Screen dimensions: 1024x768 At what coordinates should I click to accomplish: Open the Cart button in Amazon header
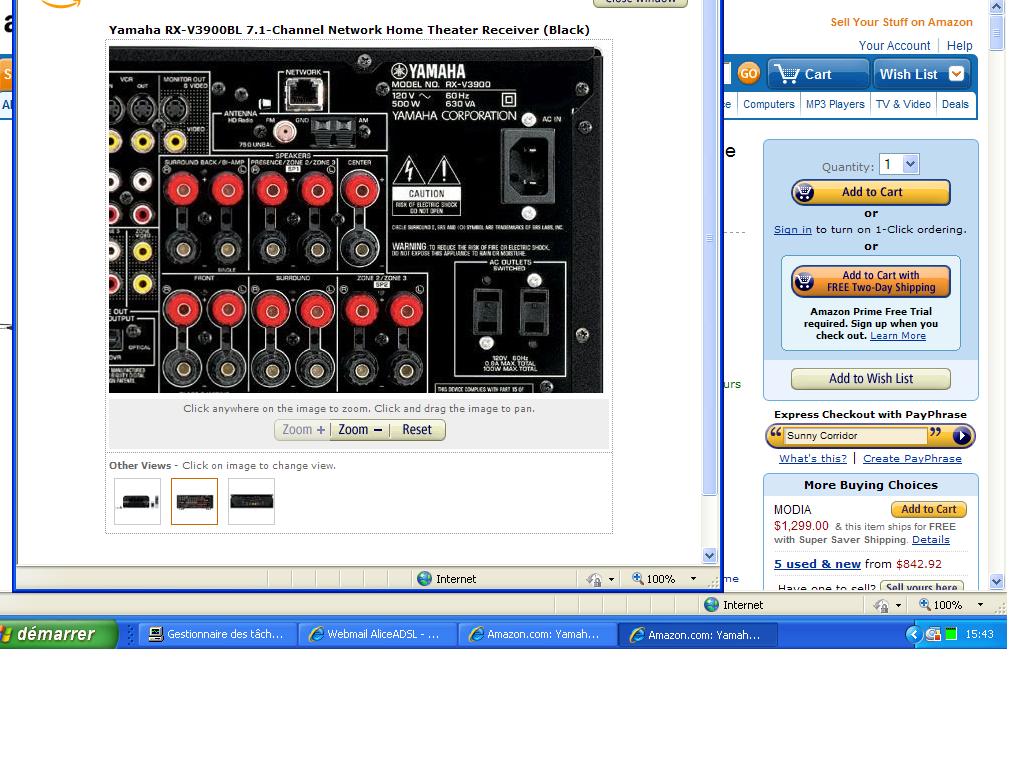819,74
